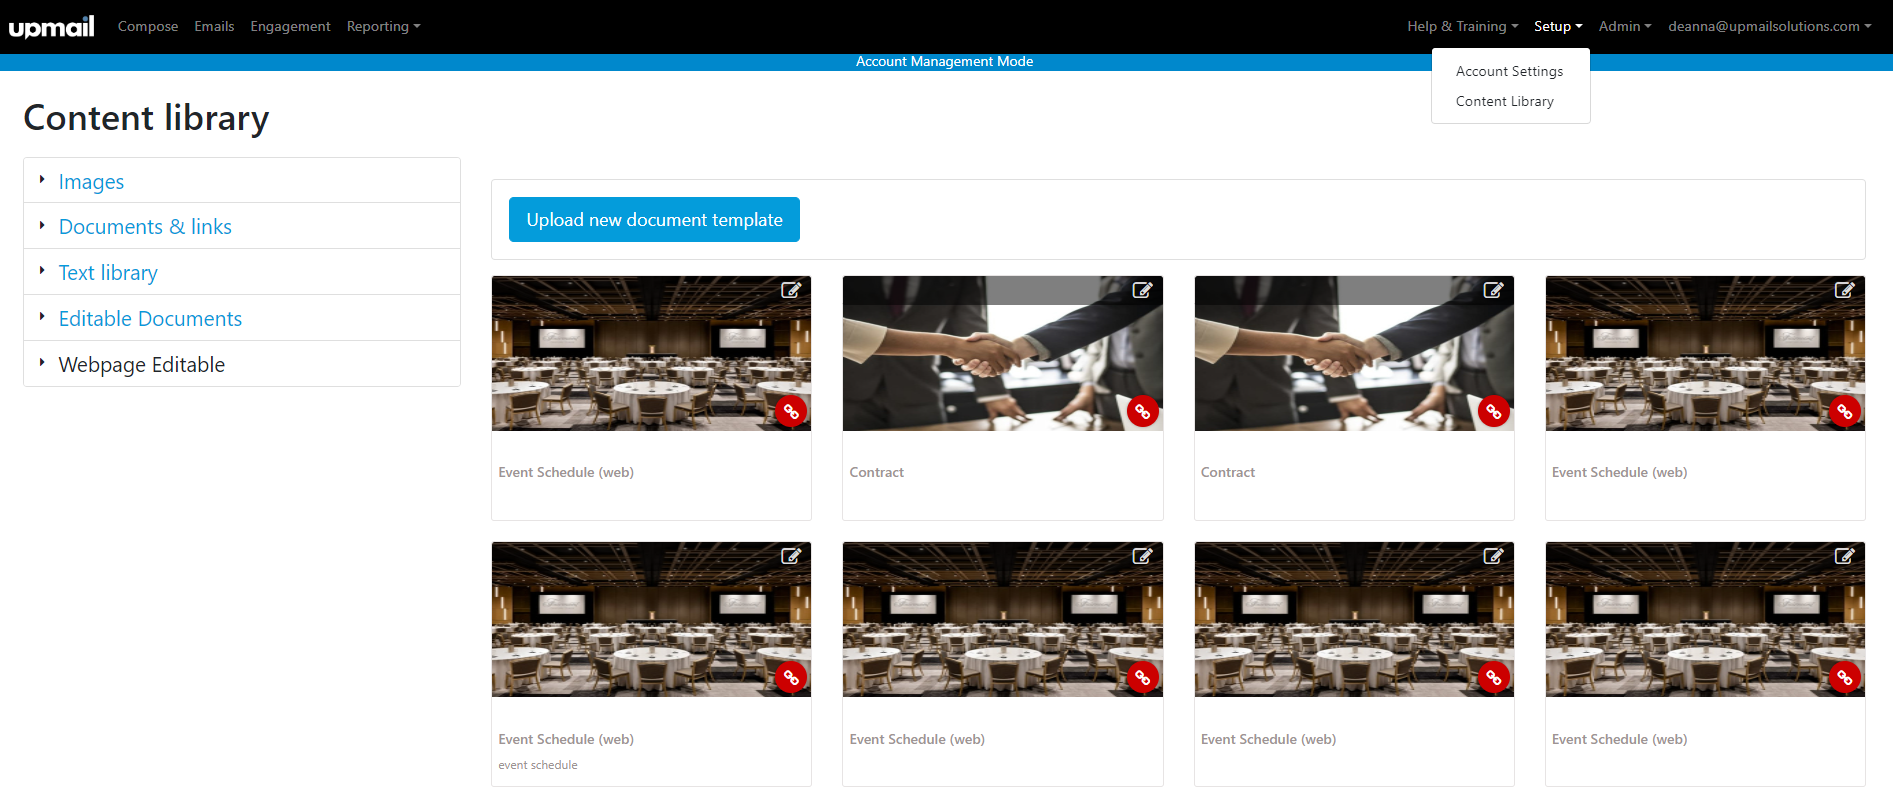Click the Account Management Mode banner text

pyautogui.click(x=944, y=62)
